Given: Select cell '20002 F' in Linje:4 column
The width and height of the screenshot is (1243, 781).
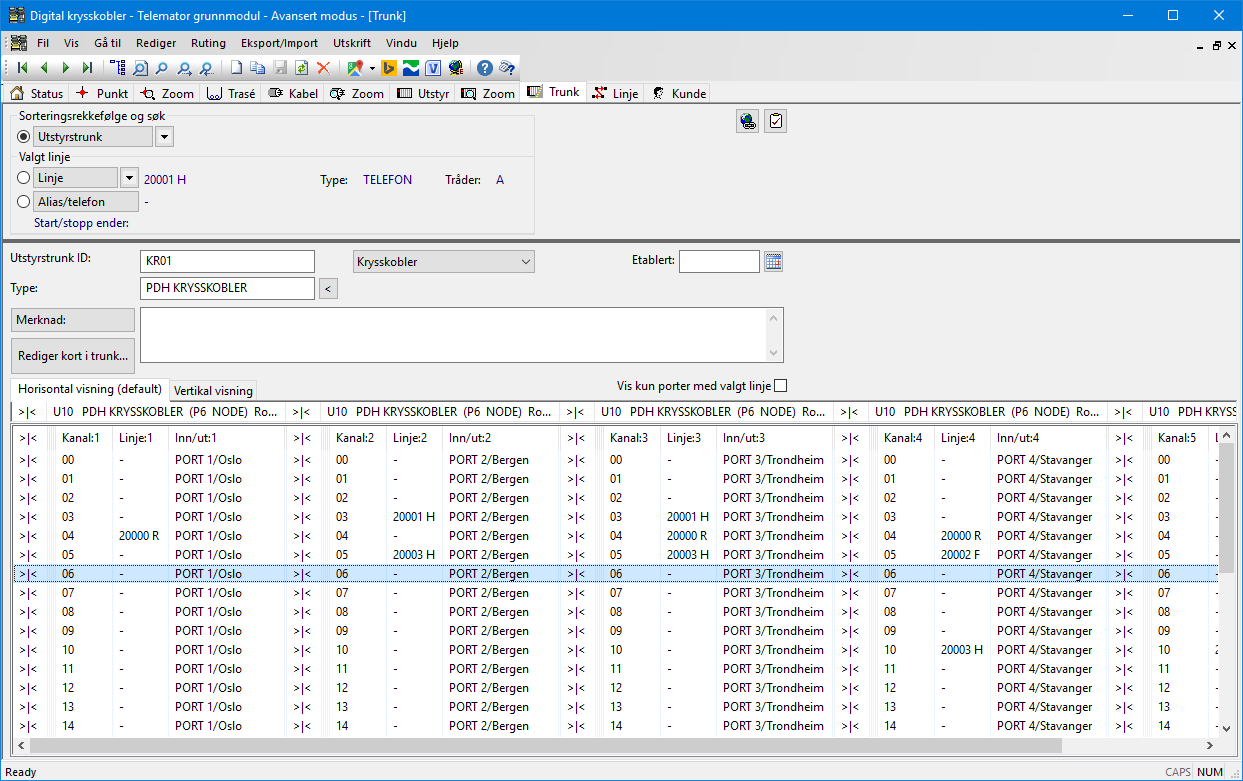Looking at the screenshot, I should pos(961,555).
